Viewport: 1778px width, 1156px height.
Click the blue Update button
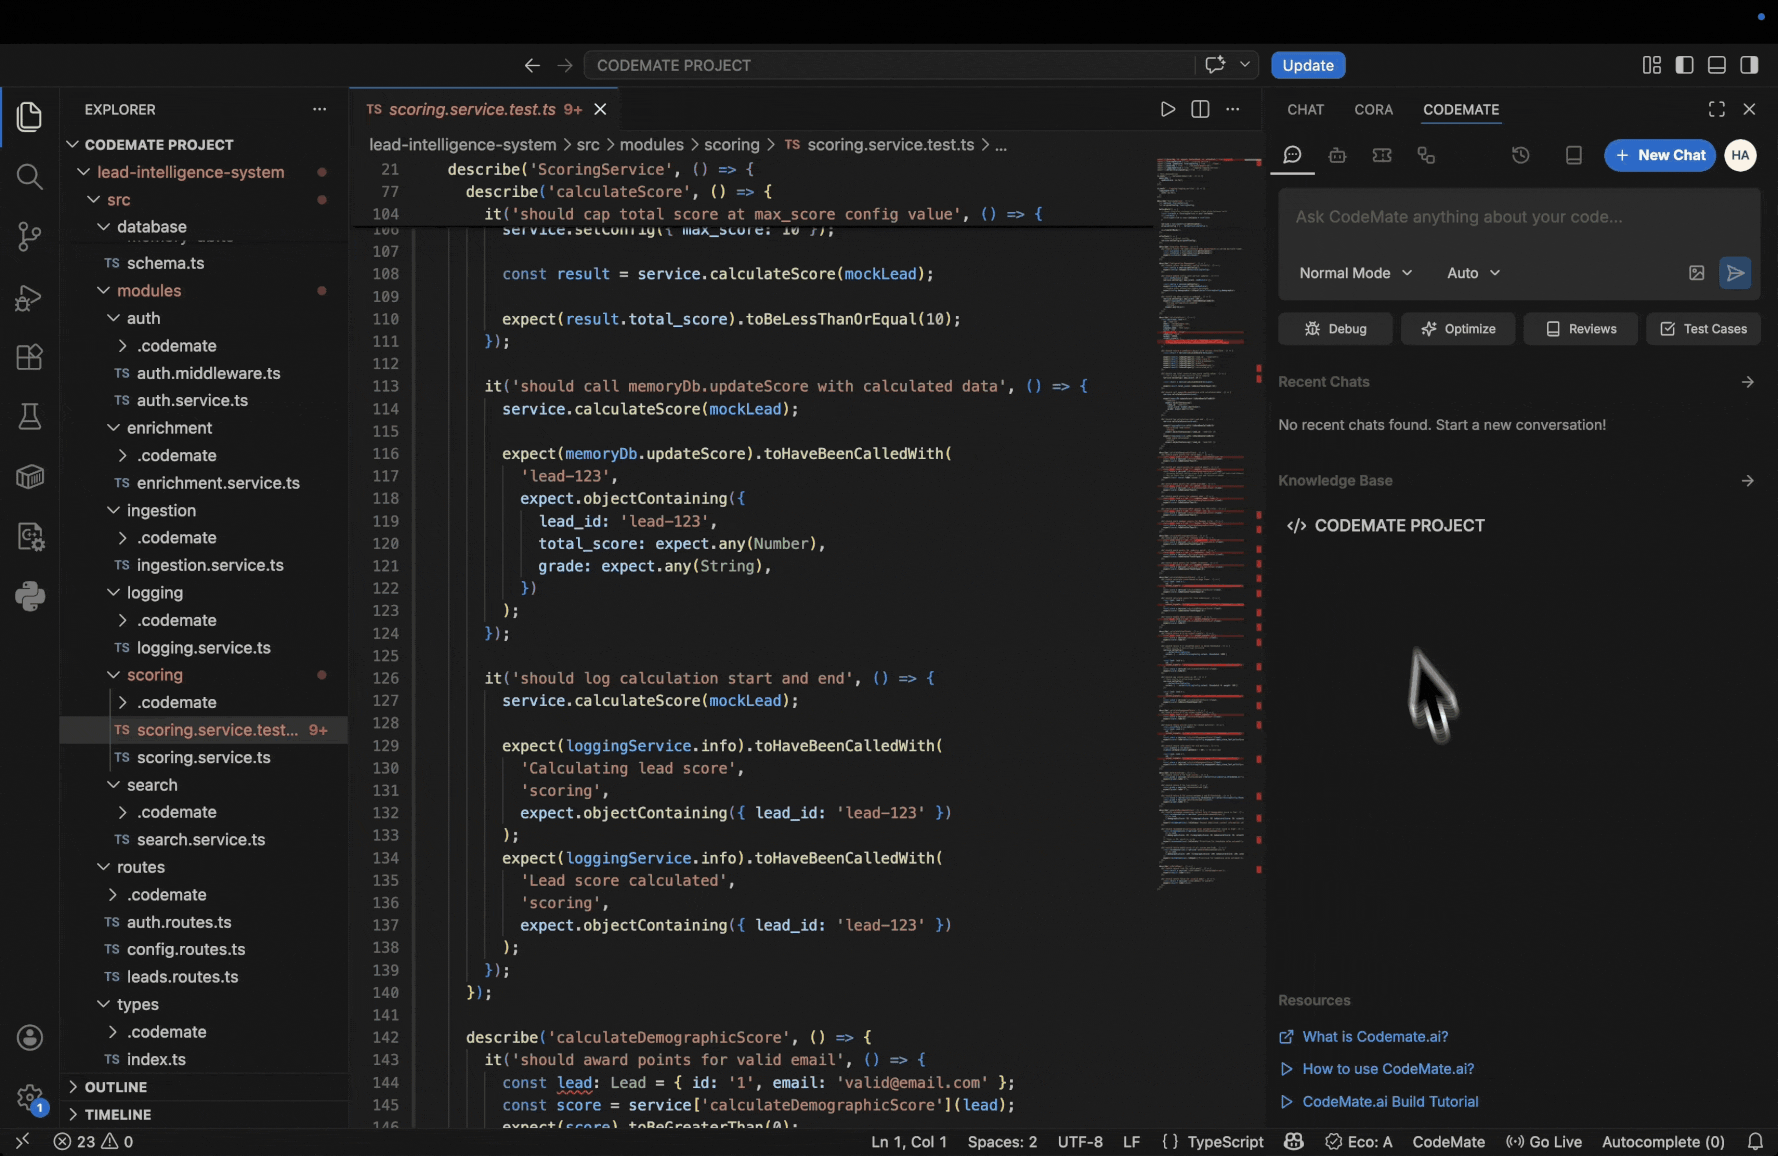(1308, 65)
